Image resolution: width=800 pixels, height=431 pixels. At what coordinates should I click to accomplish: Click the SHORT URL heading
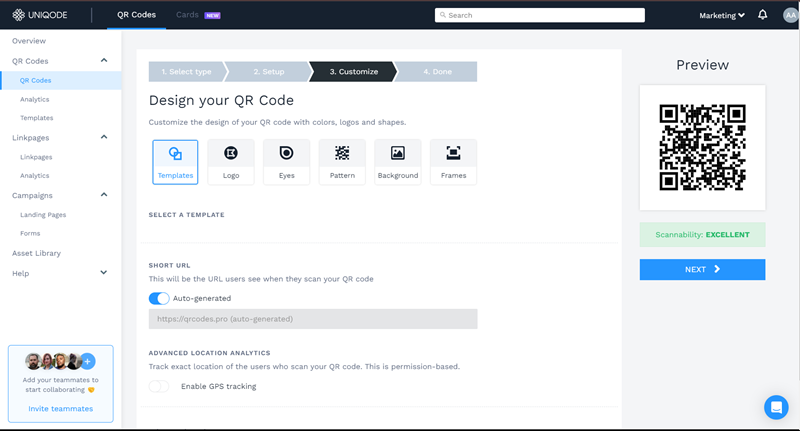(169, 265)
